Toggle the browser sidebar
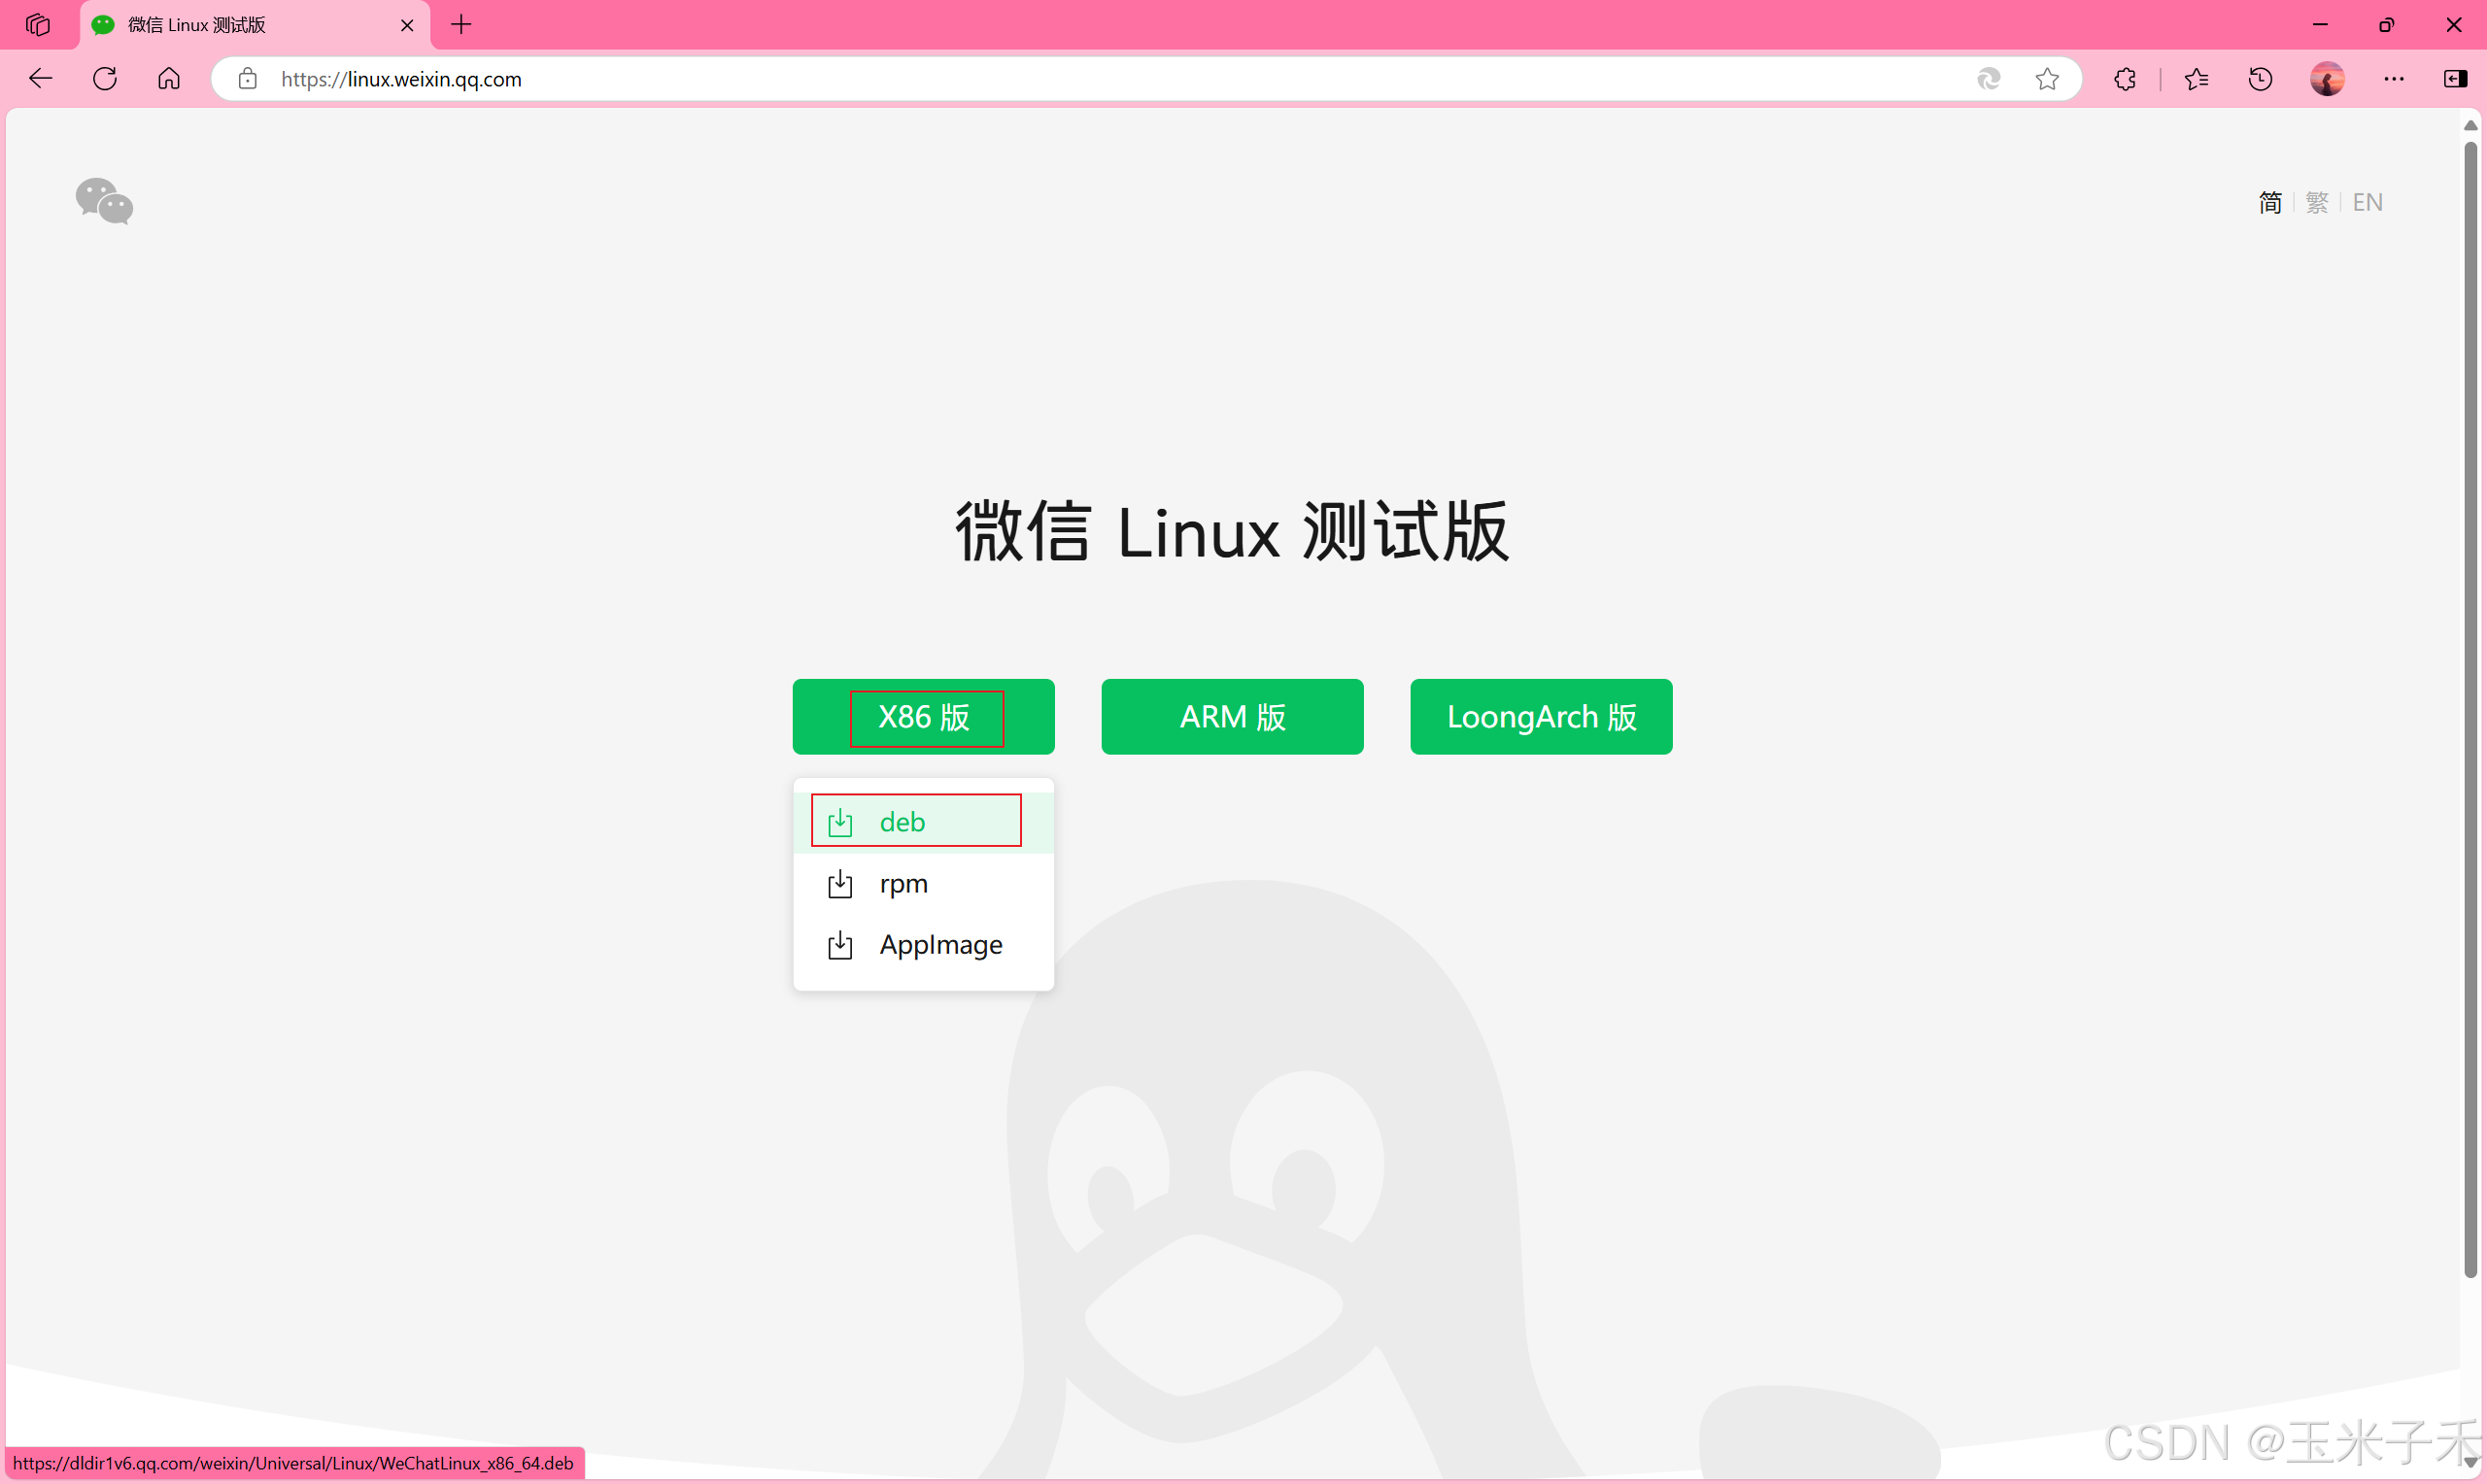Viewport: 2487px width, 1484px height. click(x=2454, y=79)
